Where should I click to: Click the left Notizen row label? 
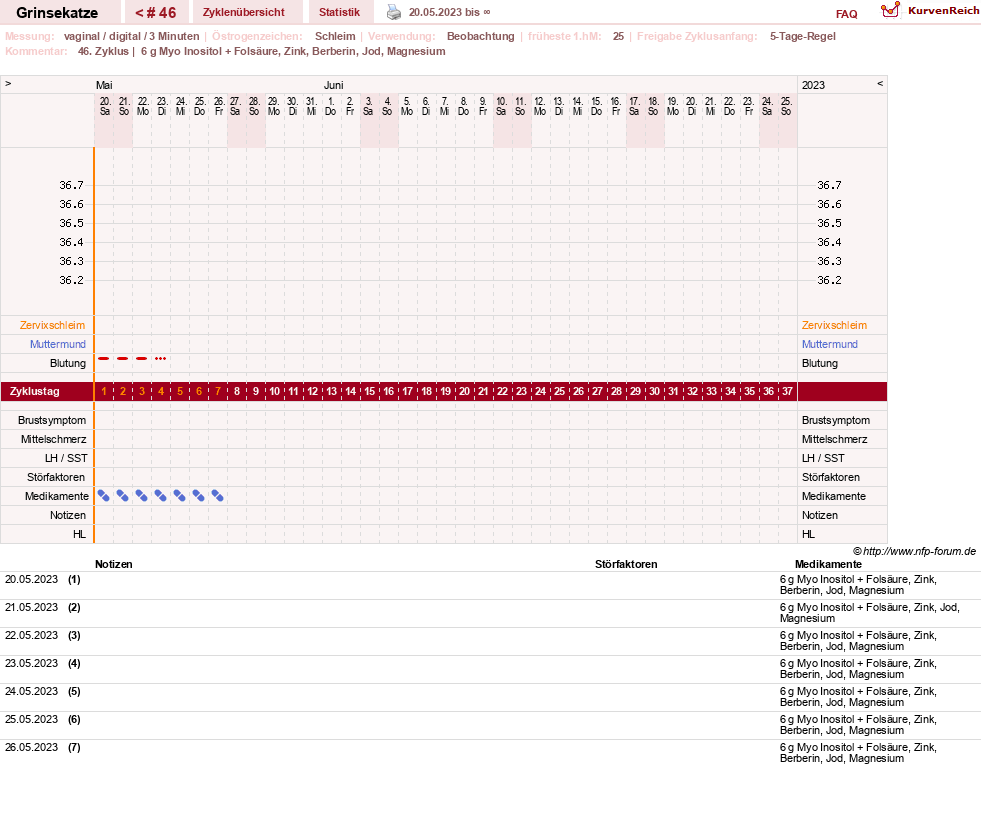(68, 515)
